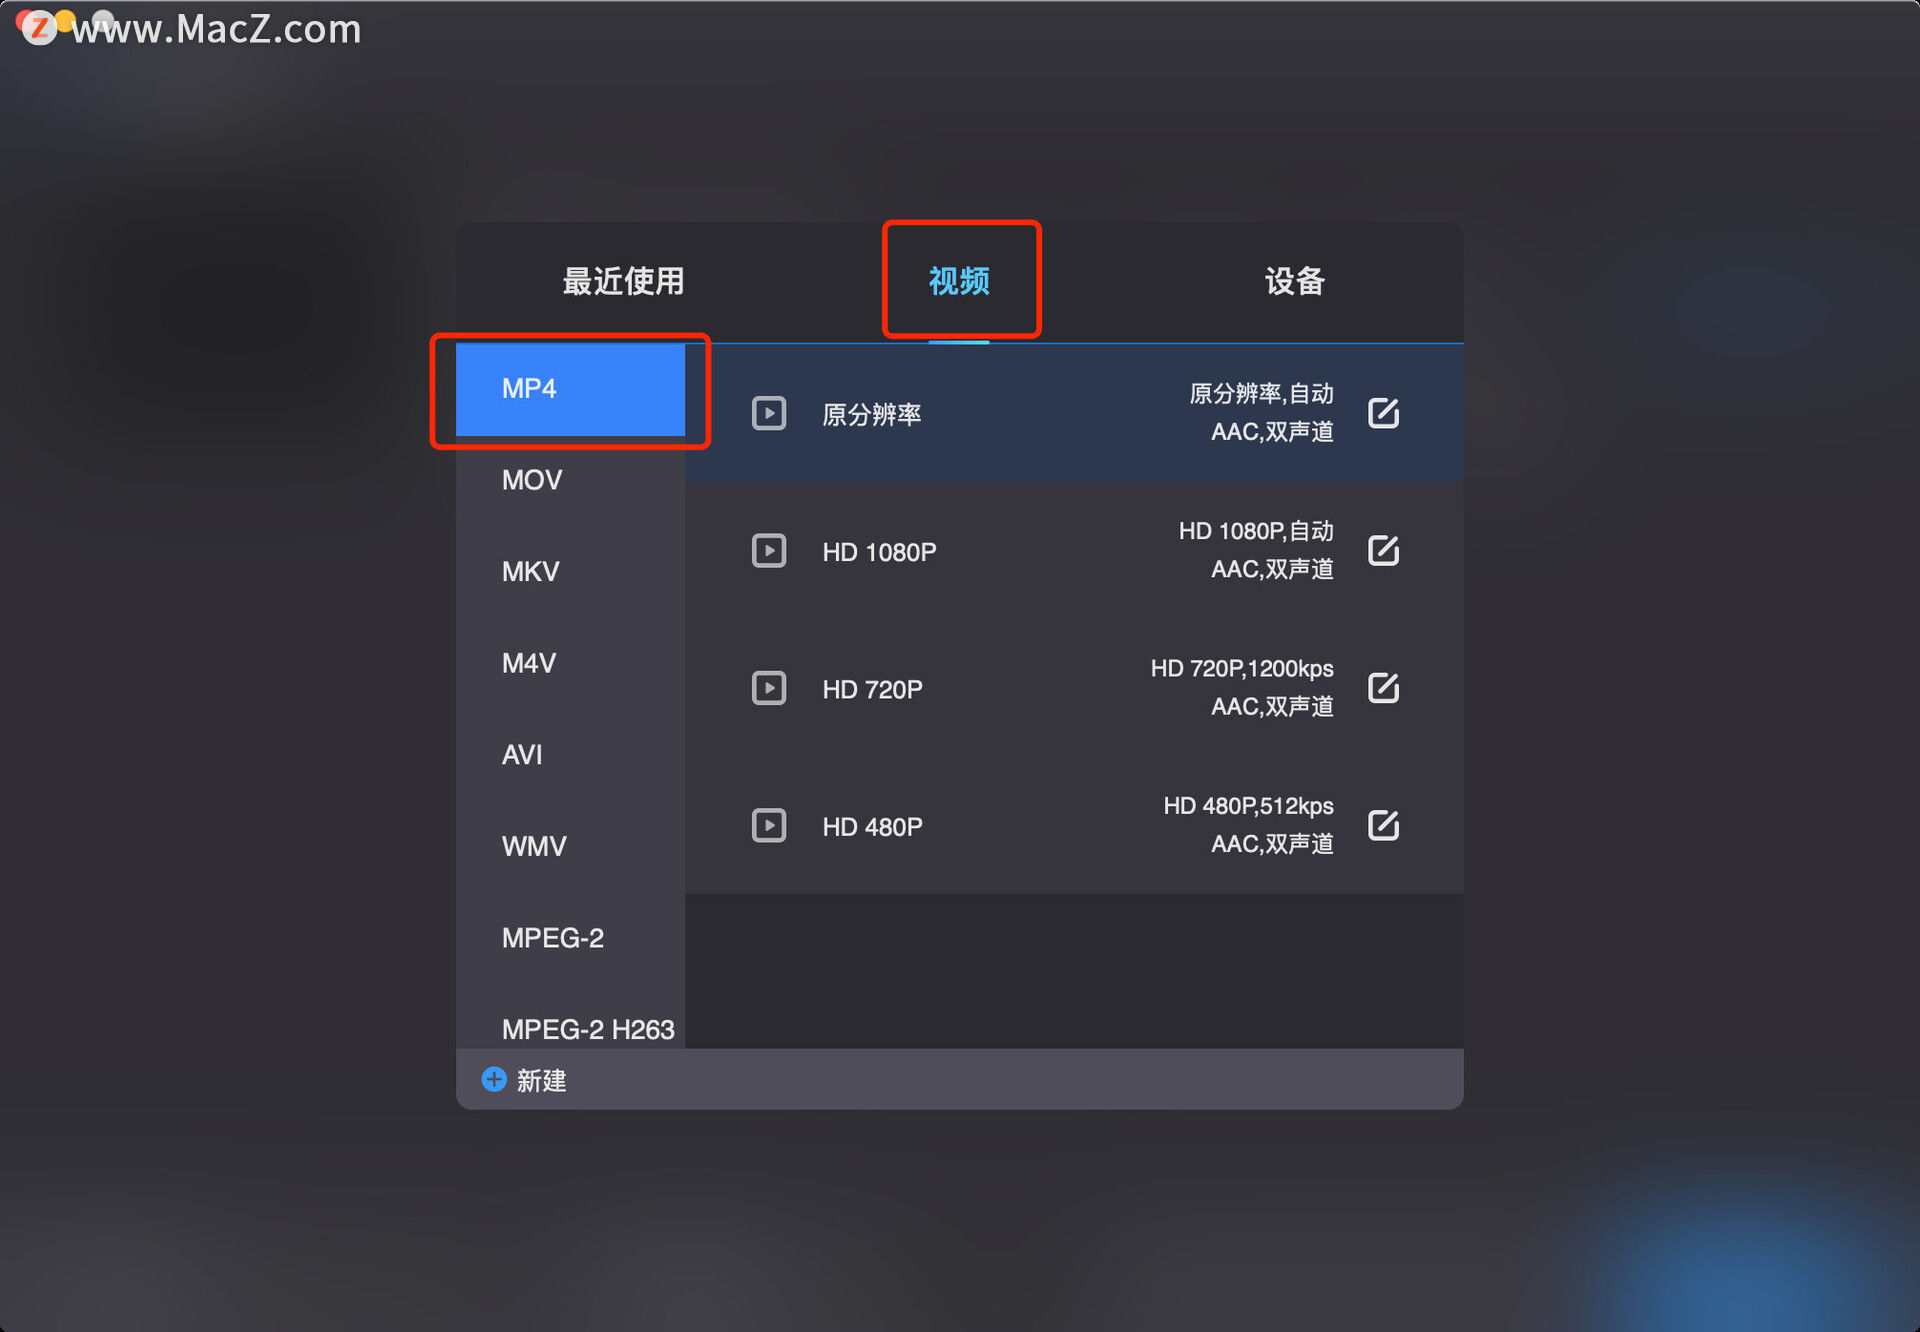Edit the HD 480P preset settings
Viewport: 1920px width, 1332px height.
click(x=1383, y=824)
